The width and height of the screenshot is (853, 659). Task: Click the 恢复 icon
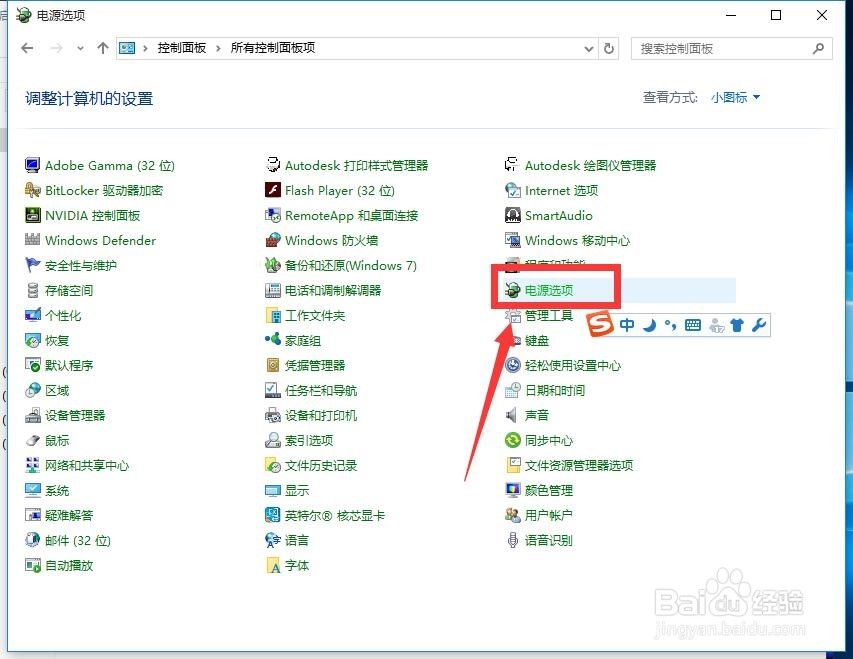(33, 340)
